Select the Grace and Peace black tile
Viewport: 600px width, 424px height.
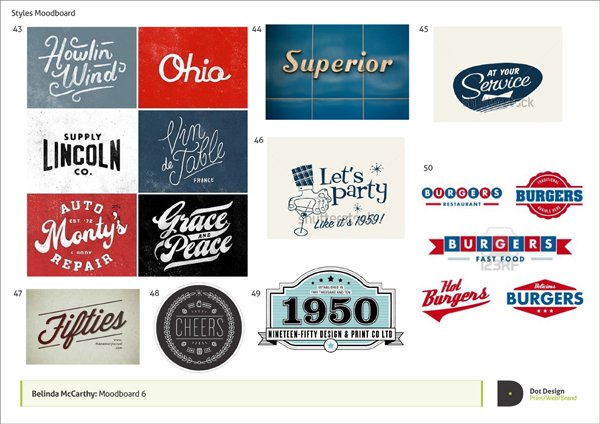coord(192,234)
